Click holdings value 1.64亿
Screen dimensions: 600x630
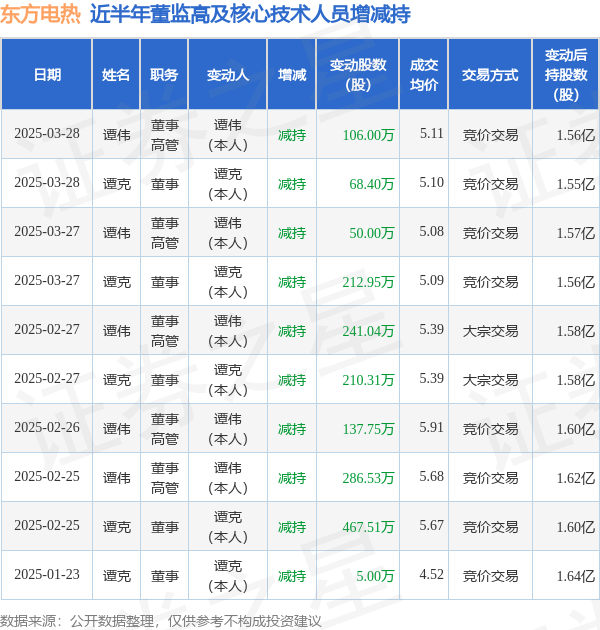[x=575, y=576]
